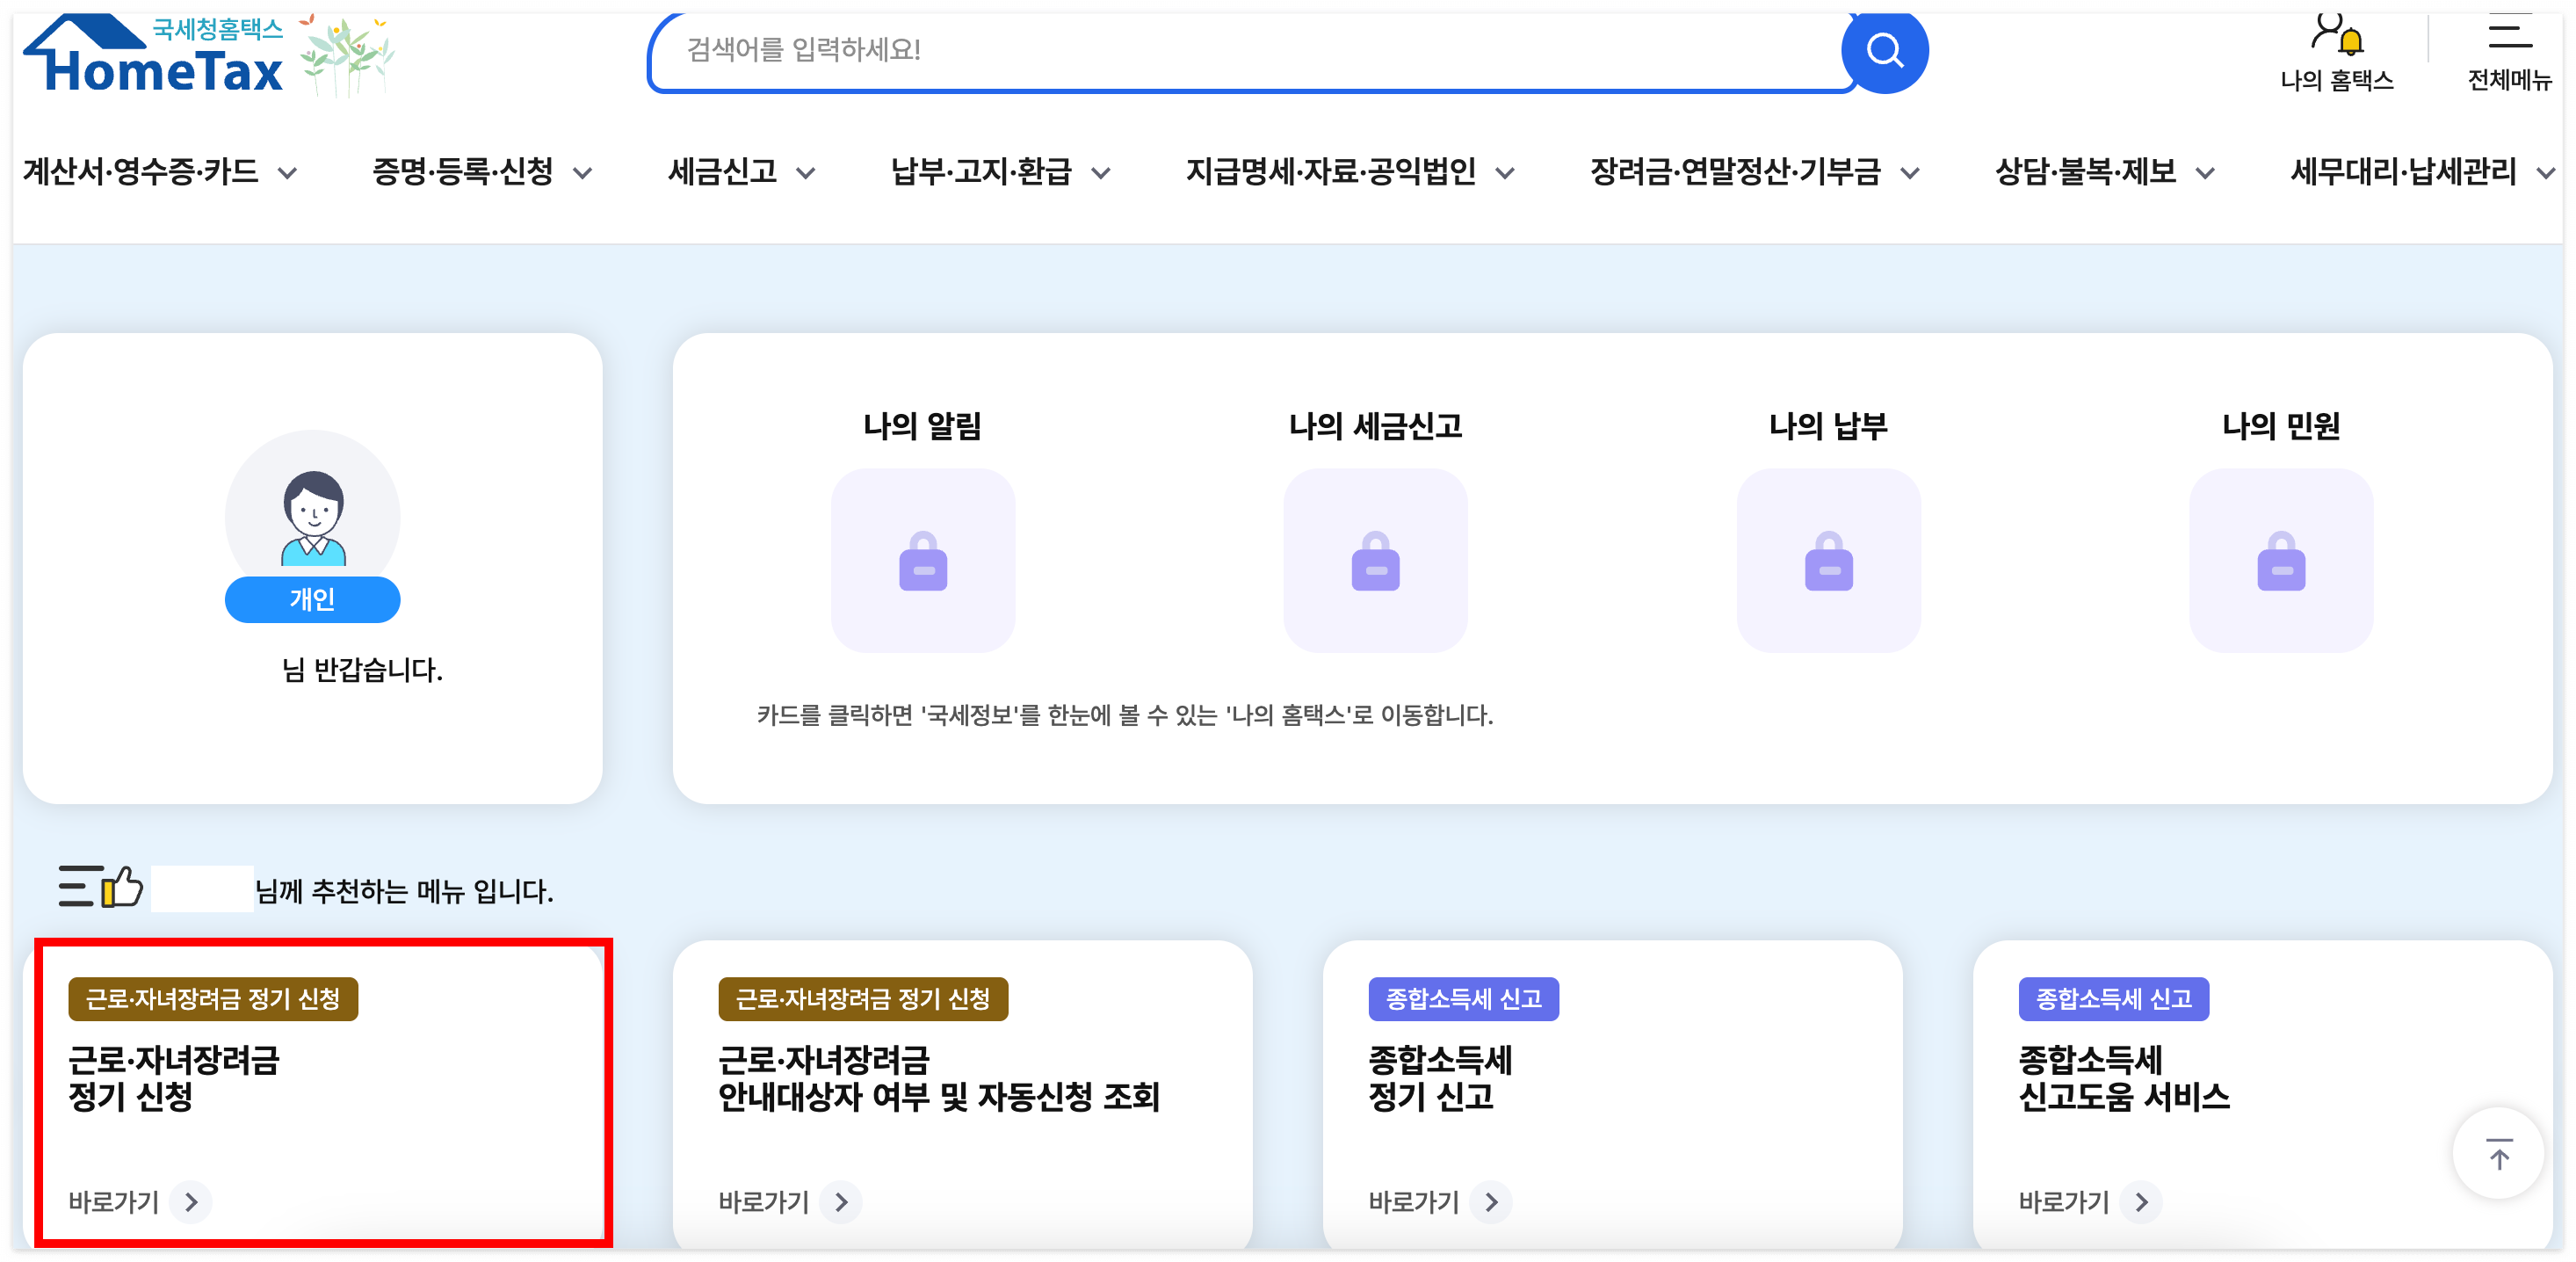Click arrow next to 바로가기 in 근로·자녀장려금 정기 신청 card

click(x=191, y=1201)
